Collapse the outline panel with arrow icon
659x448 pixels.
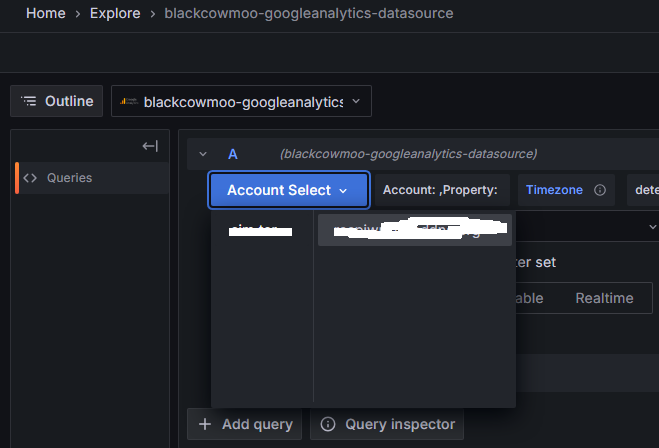pyautogui.click(x=150, y=146)
